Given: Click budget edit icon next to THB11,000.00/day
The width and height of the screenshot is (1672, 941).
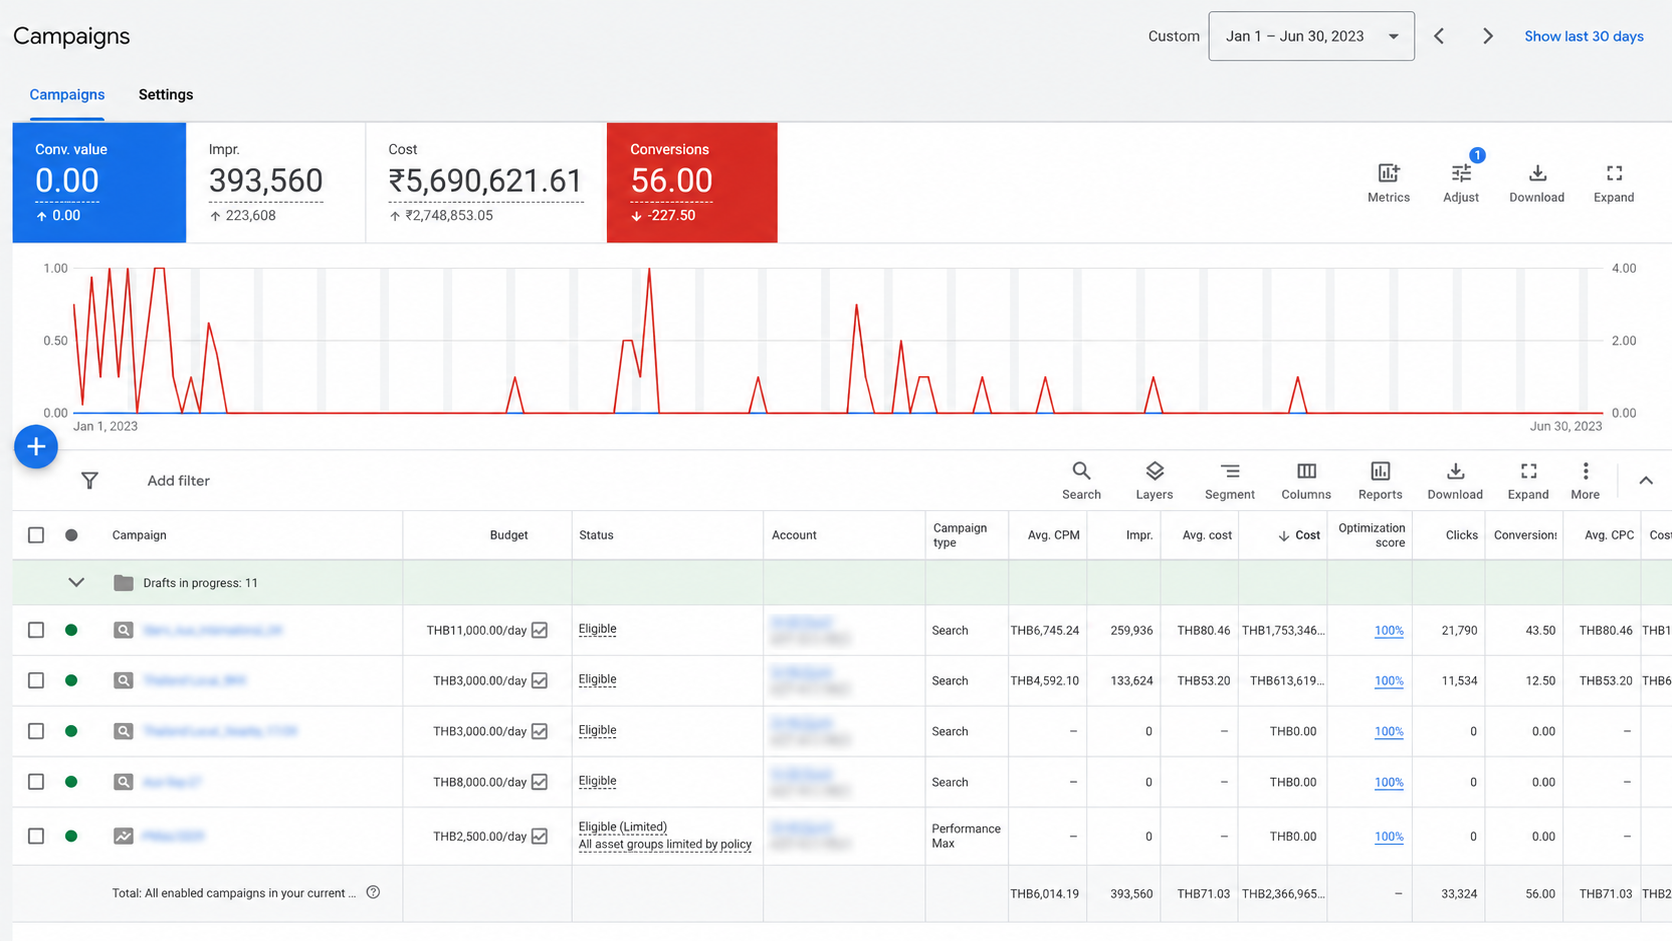Looking at the screenshot, I should click(540, 630).
